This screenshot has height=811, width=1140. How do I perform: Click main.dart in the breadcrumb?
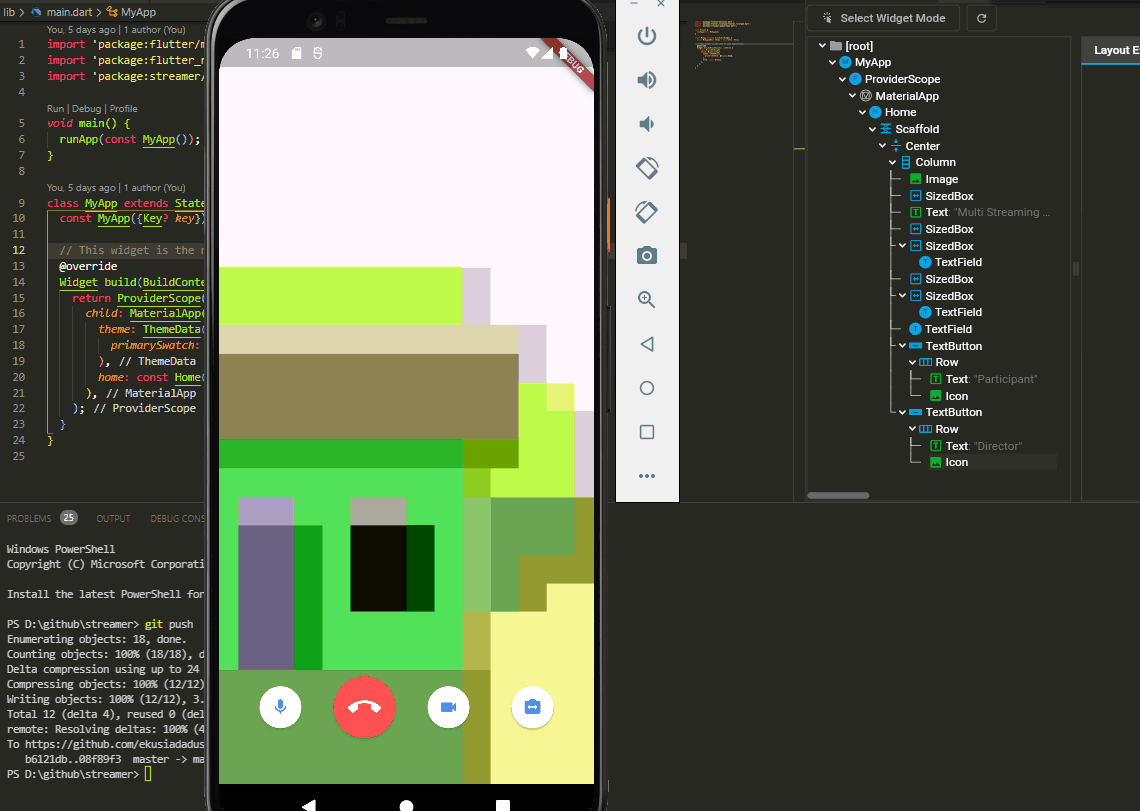point(70,12)
